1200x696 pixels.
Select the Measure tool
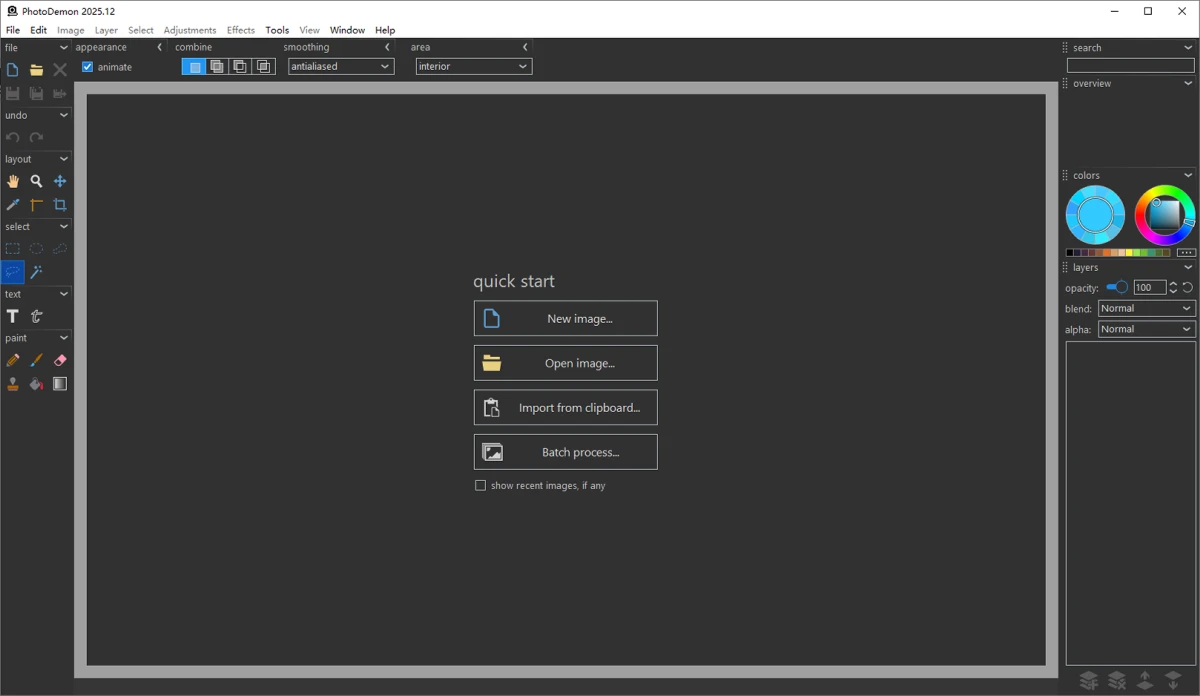[36, 205]
